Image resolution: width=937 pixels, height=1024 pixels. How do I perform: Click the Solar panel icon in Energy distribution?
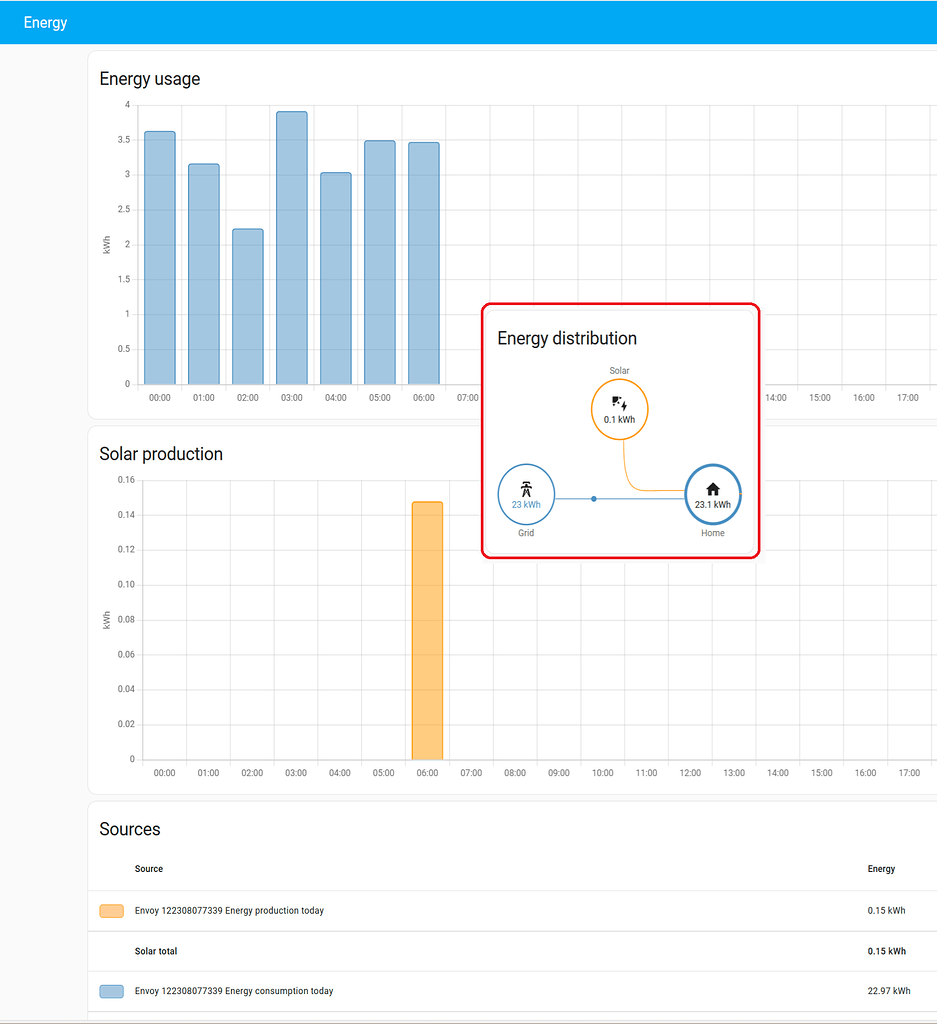click(620, 405)
